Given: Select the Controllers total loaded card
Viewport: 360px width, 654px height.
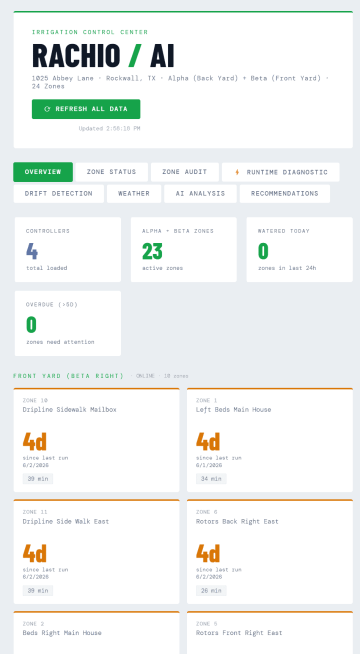Looking at the screenshot, I should (68, 249).
